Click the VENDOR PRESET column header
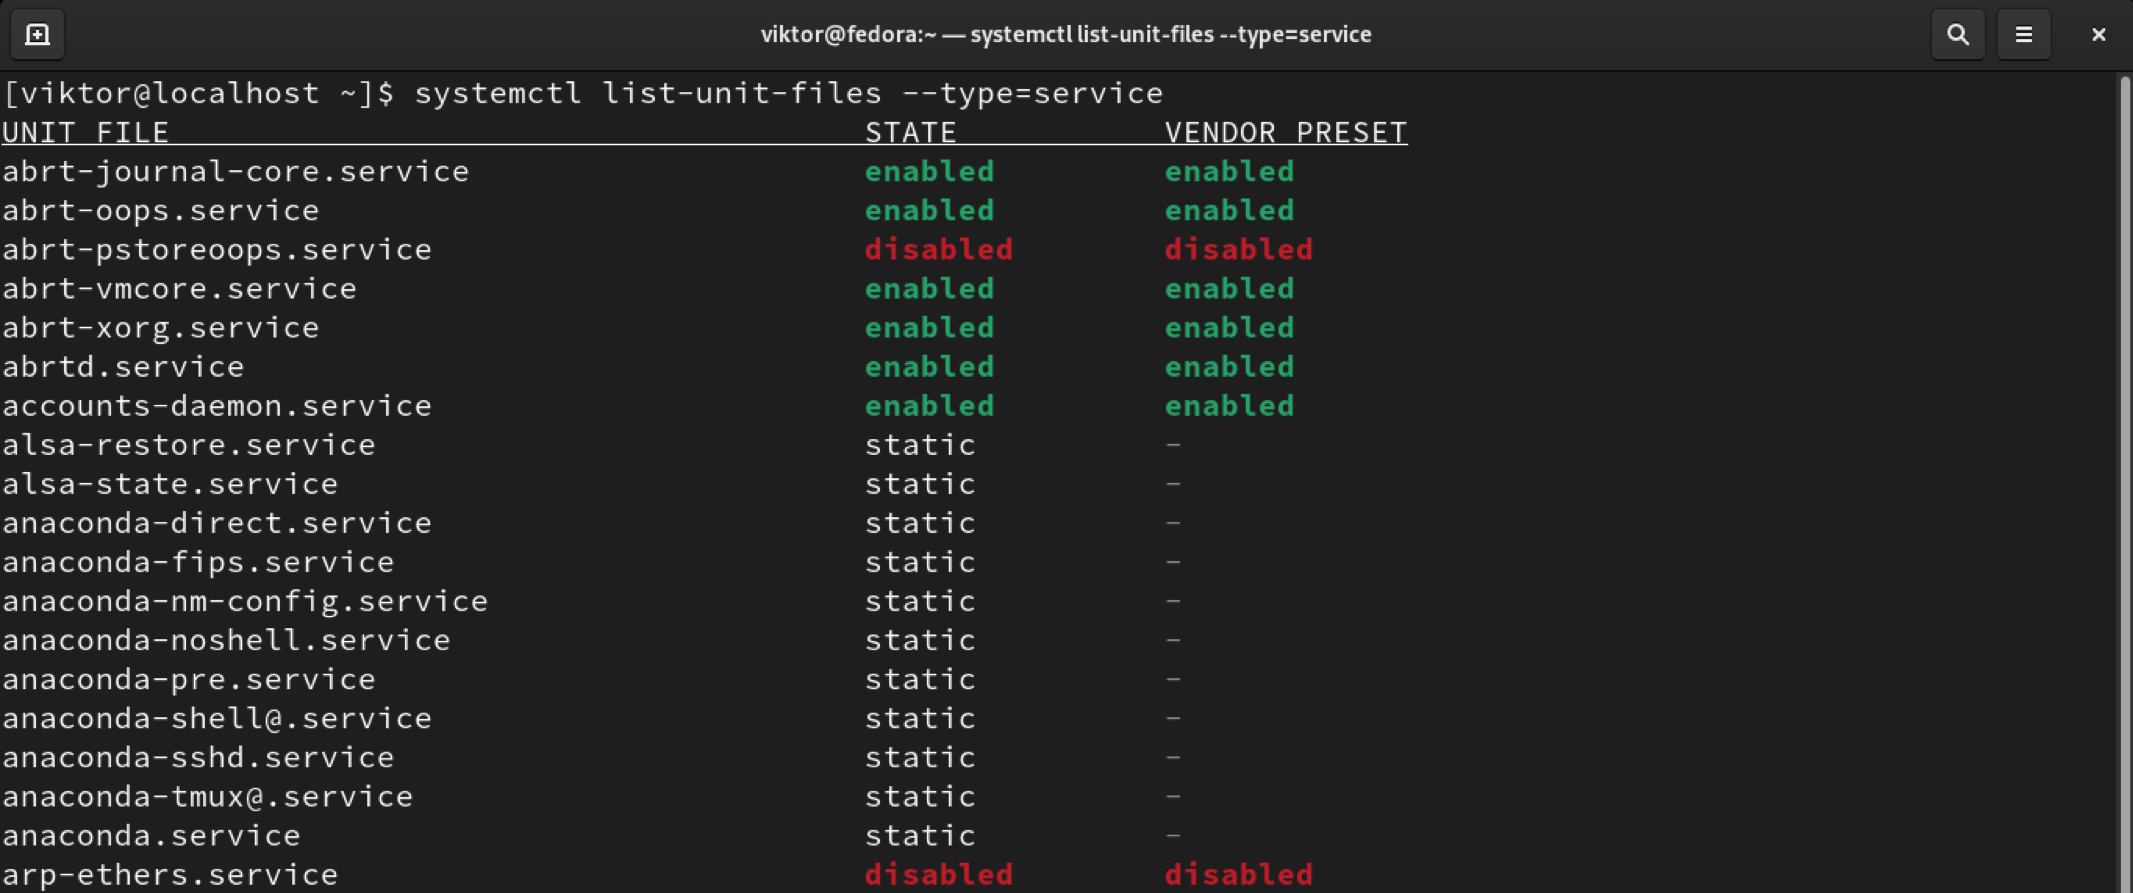 1285,132
